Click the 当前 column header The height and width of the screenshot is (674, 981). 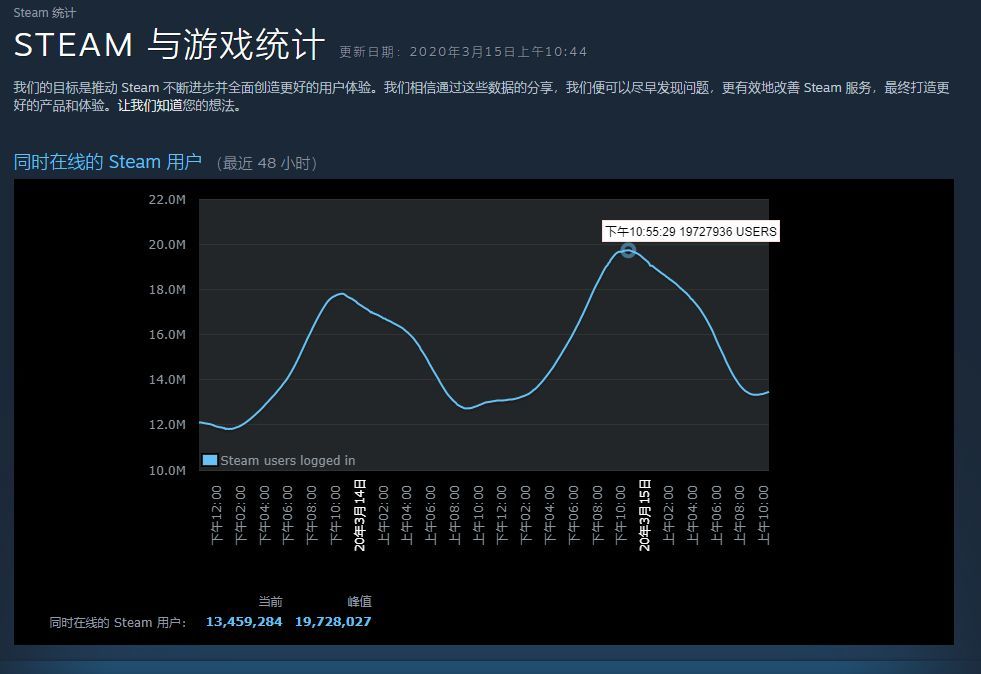pyautogui.click(x=270, y=601)
